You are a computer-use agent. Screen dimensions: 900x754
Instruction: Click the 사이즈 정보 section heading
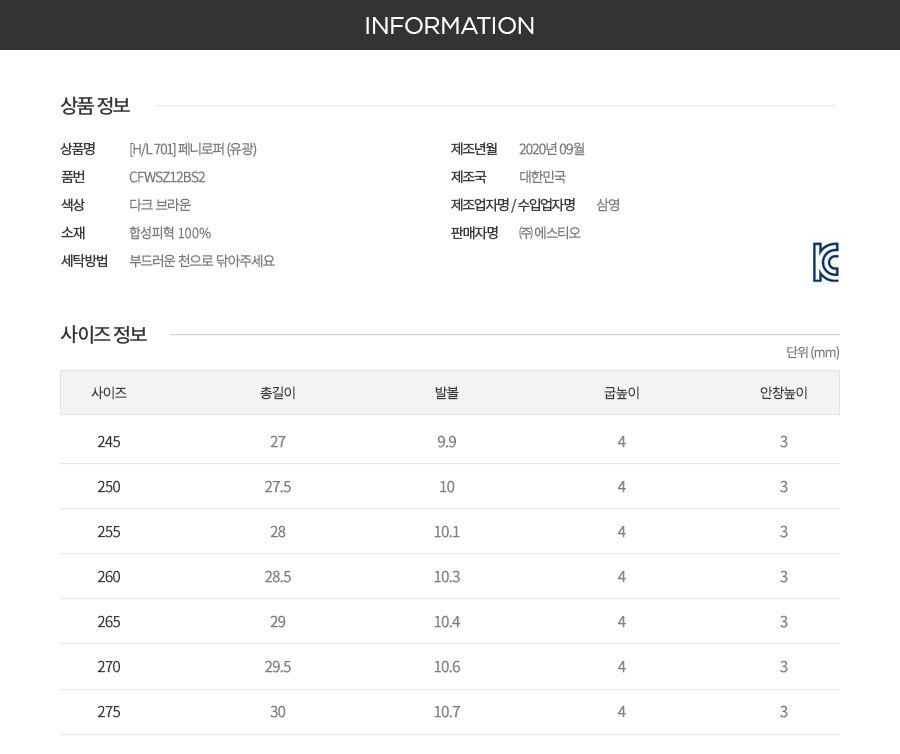coord(104,334)
